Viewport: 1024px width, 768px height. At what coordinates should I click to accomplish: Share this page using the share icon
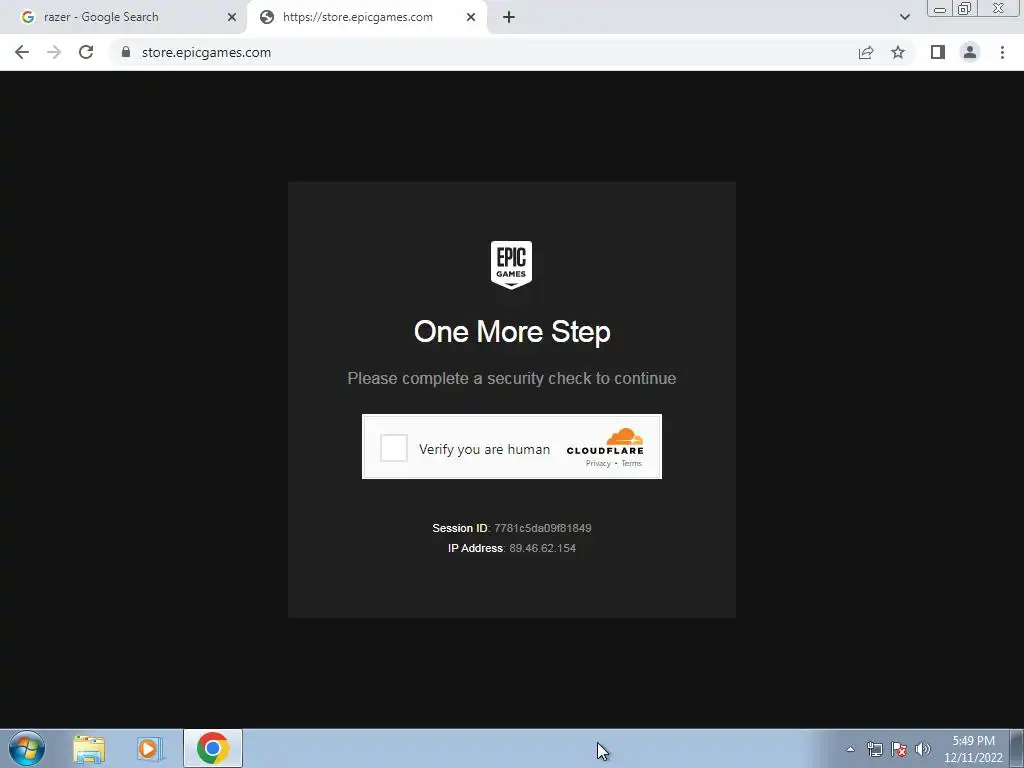pos(866,52)
